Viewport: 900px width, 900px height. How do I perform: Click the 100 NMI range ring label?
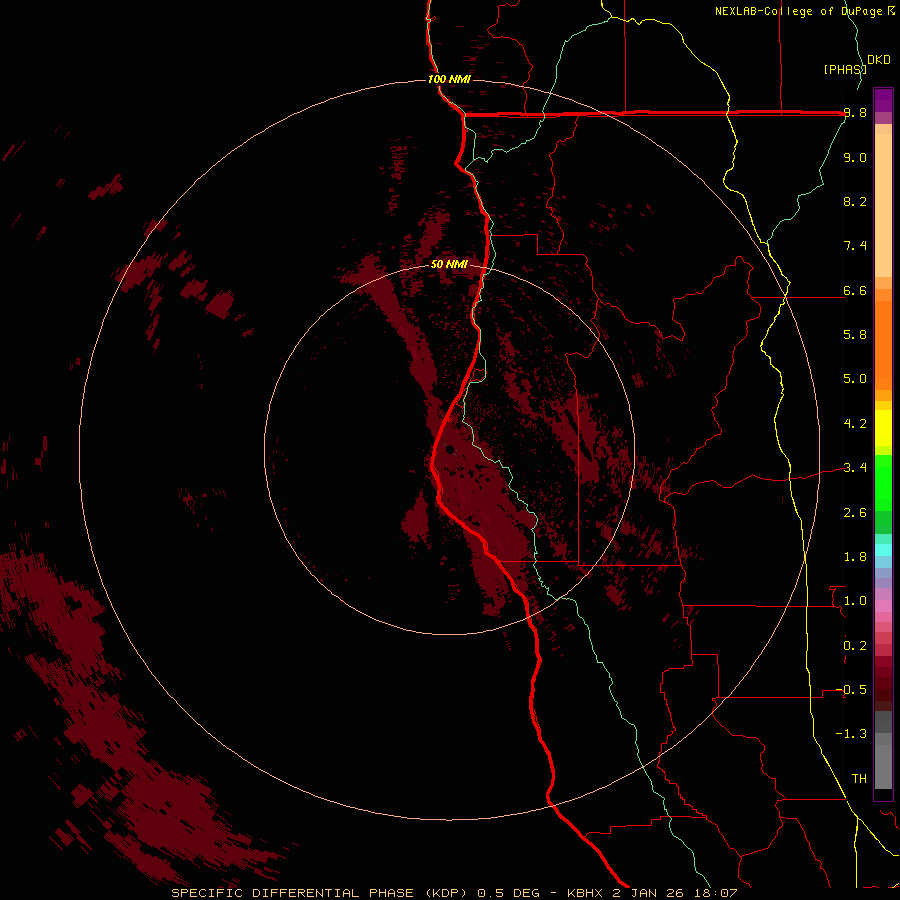(449, 79)
